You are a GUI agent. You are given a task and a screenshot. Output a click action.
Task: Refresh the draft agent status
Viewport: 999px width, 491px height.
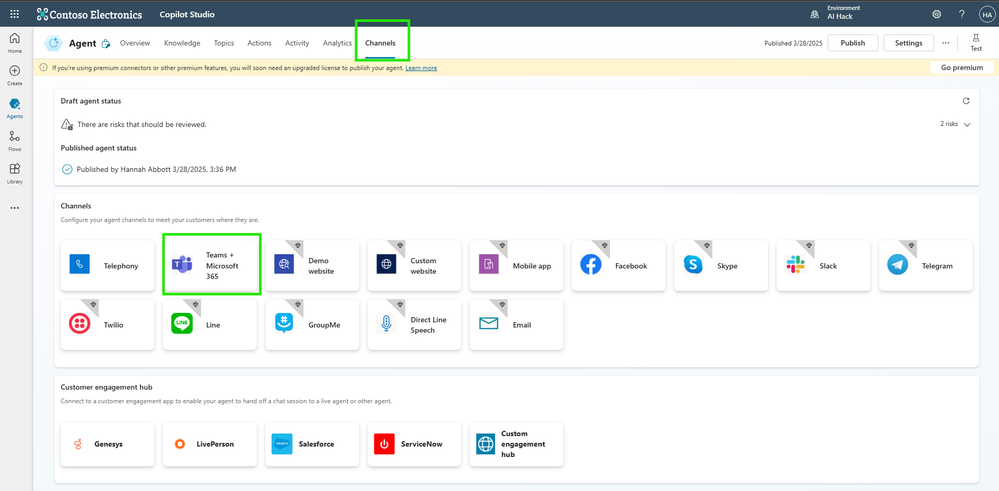[966, 101]
